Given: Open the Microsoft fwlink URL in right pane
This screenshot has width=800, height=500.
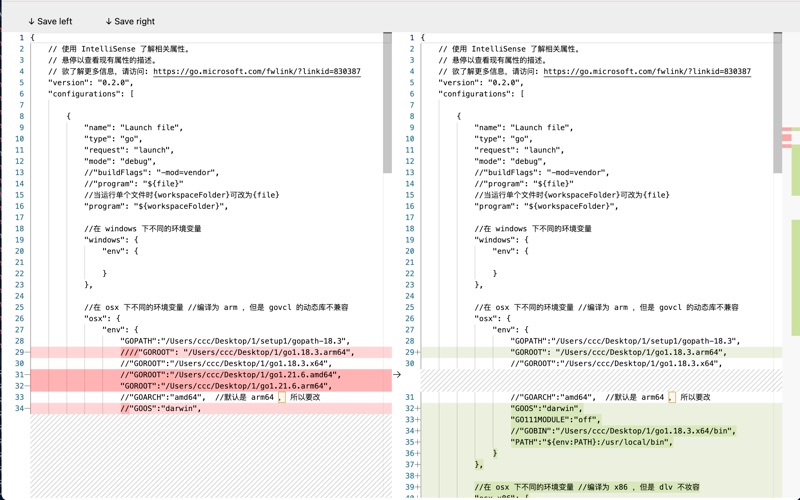Looking at the screenshot, I should pyautogui.click(x=647, y=72).
